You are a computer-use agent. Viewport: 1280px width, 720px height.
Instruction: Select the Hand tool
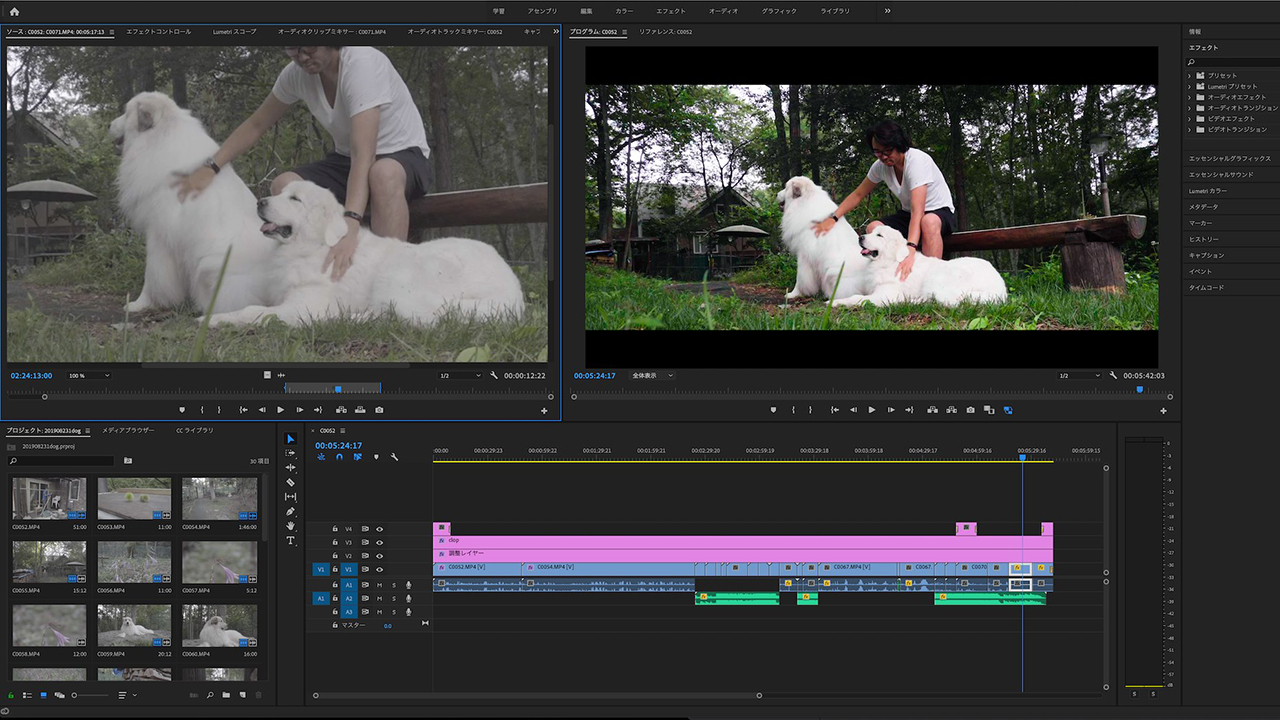click(291, 526)
